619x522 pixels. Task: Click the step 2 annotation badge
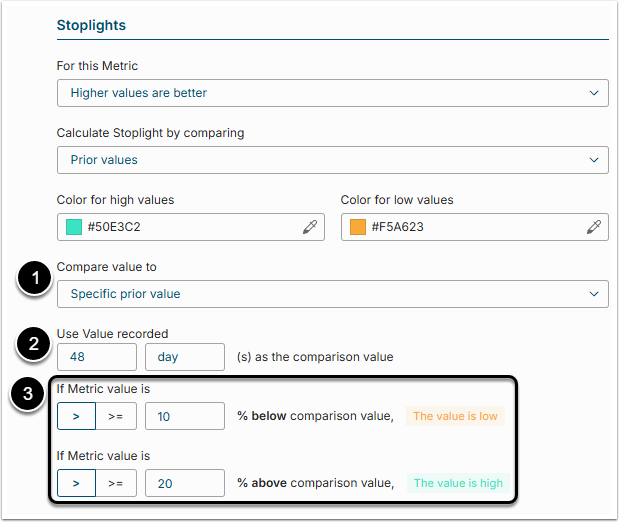point(35,345)
